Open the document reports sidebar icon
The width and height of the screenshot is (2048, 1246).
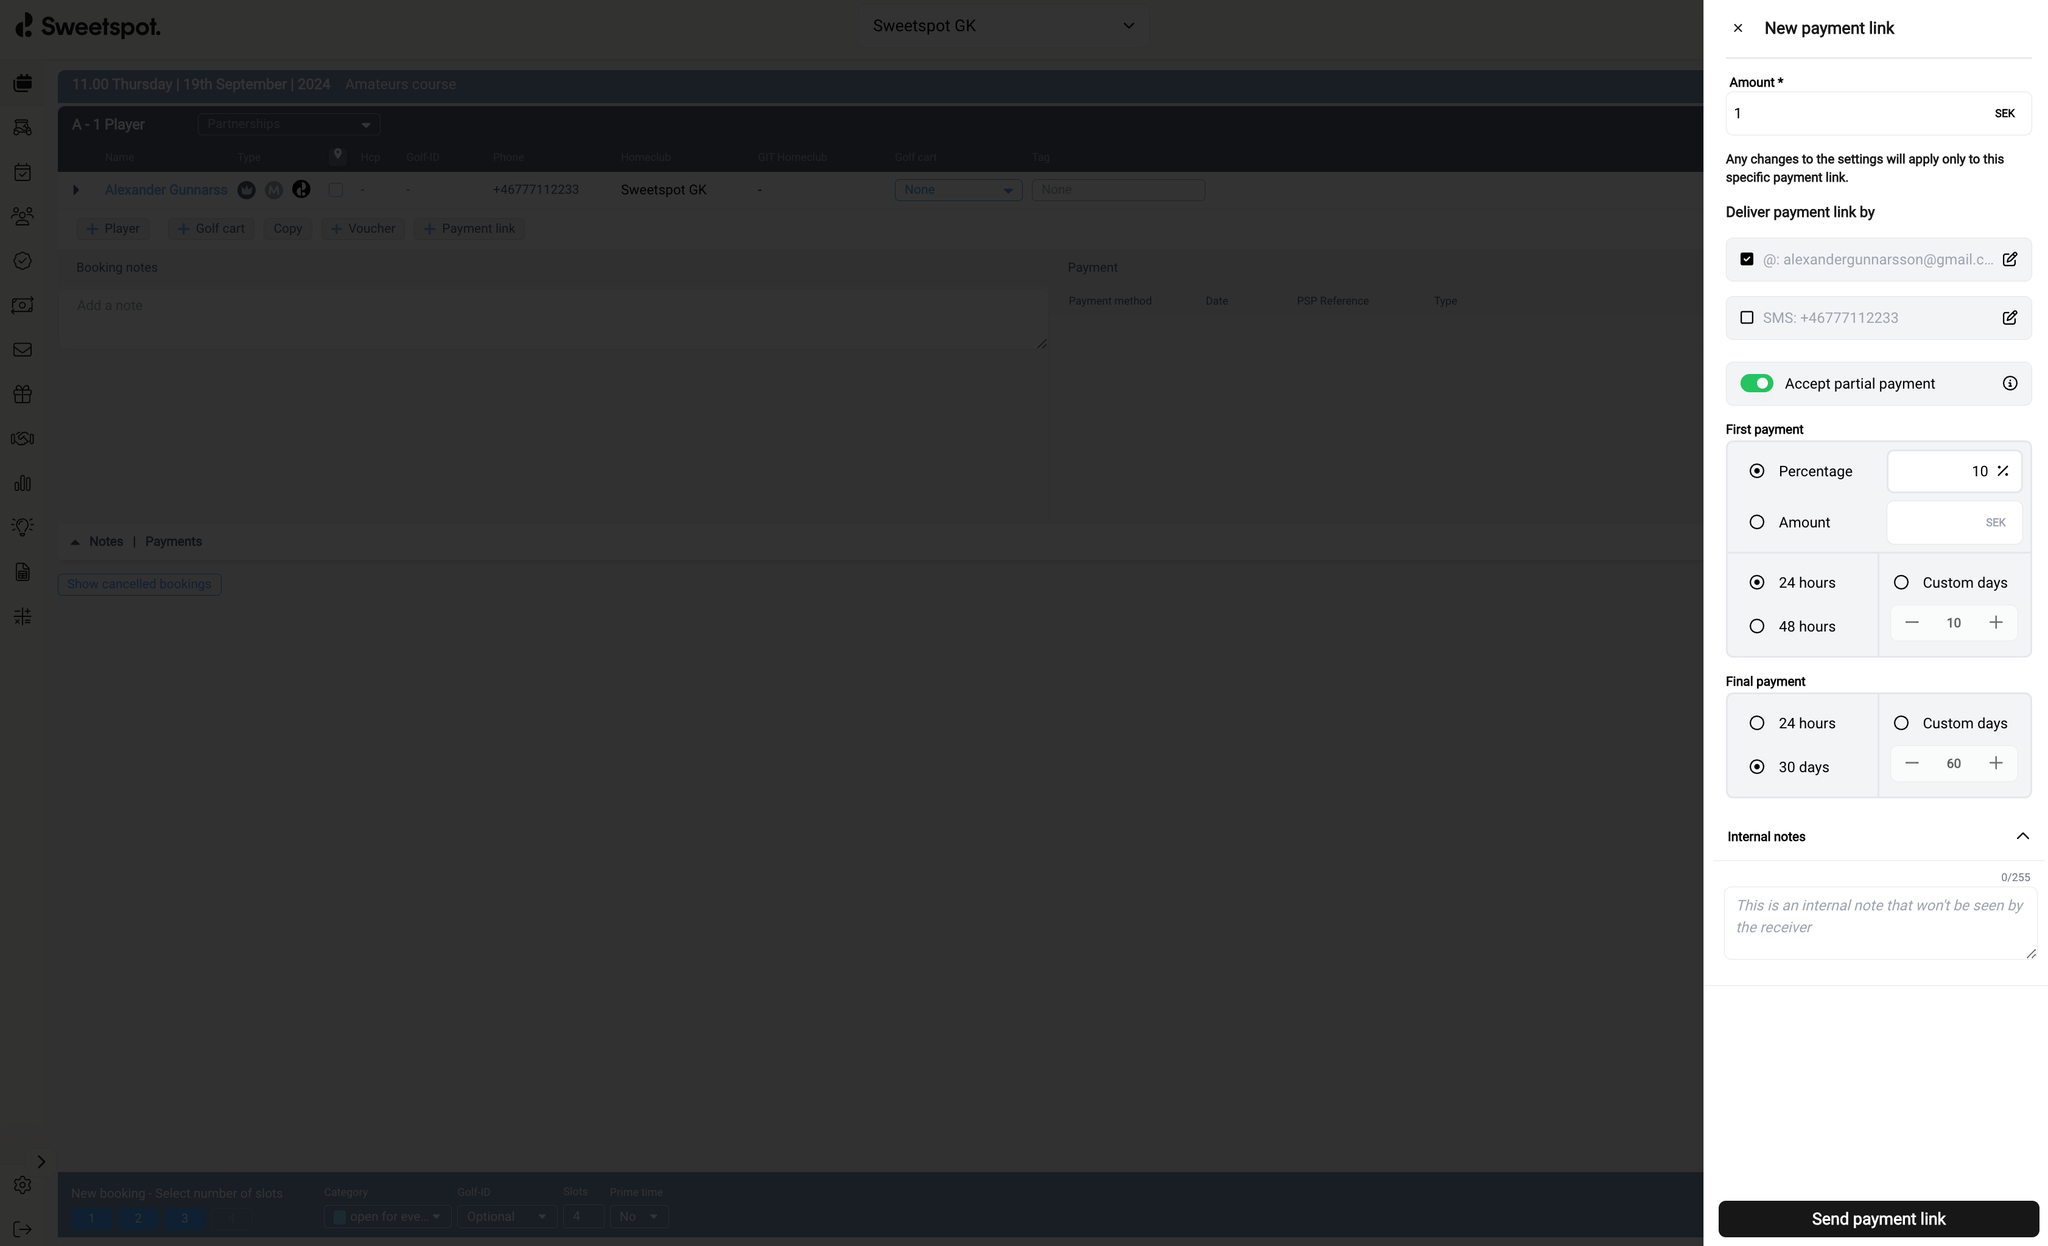click(x=22, y=572)
